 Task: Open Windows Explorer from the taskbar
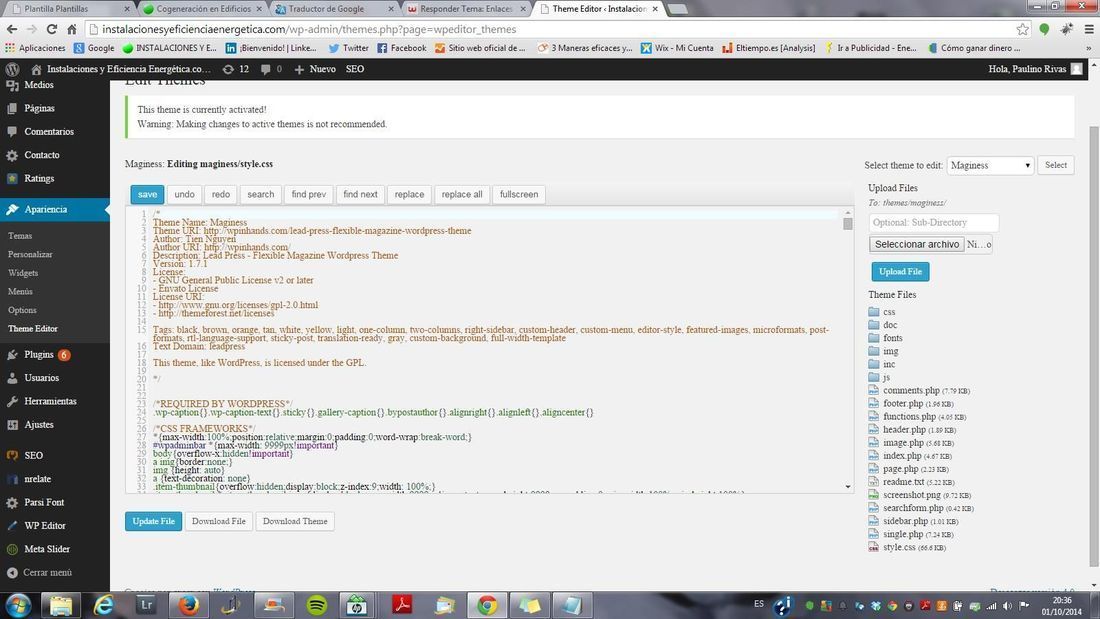[x=61, y=605]
